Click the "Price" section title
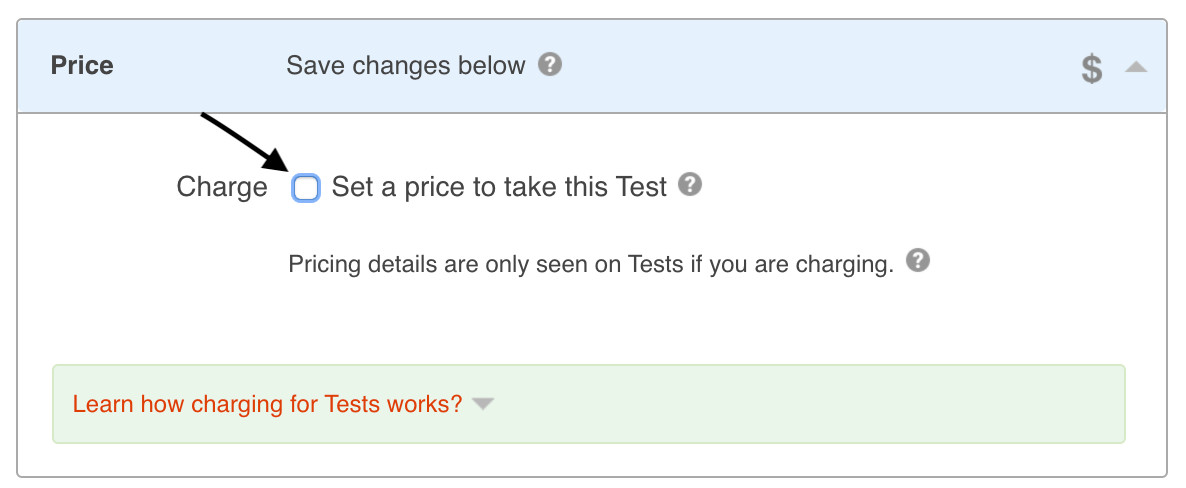The width and height of the screenshot is (1186, 488). [x=82, y=66]
